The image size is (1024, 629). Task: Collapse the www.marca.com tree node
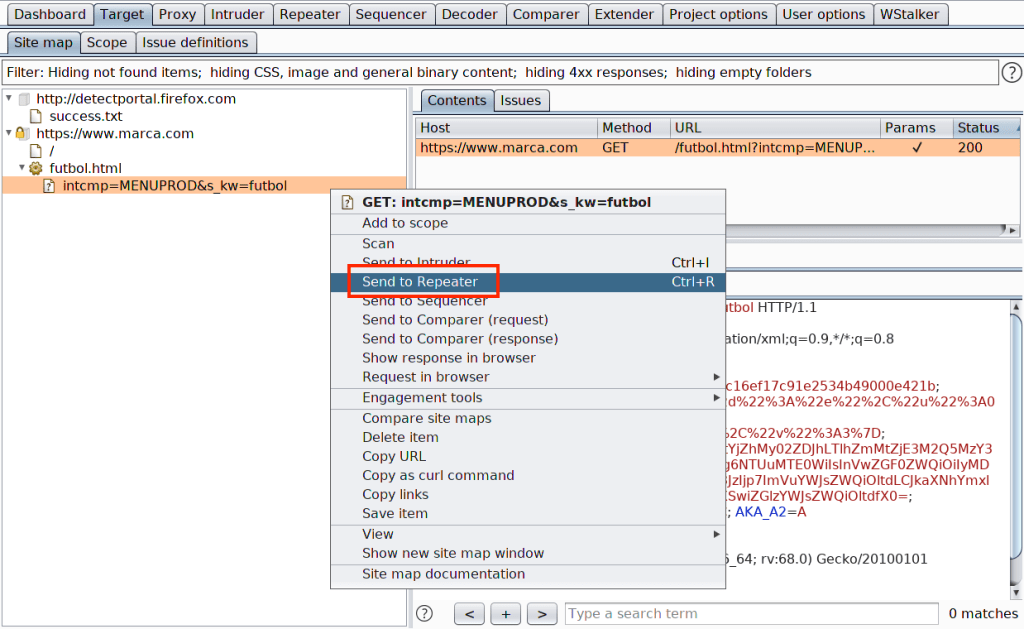coord(9,133)
